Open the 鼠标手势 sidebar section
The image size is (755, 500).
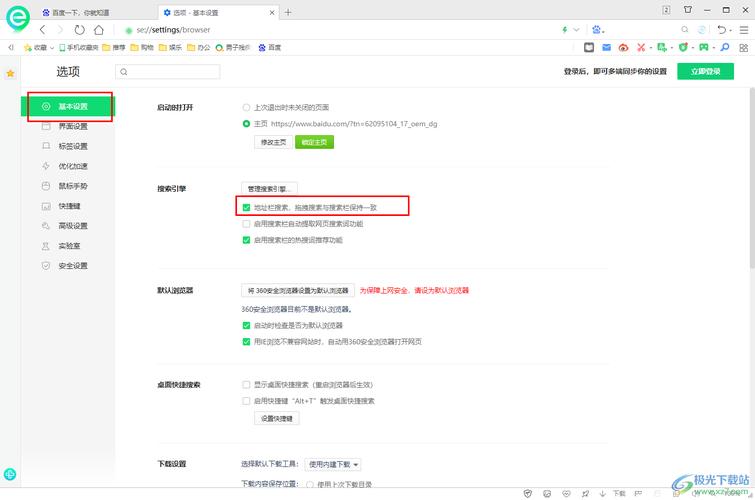tap(67, 186)
